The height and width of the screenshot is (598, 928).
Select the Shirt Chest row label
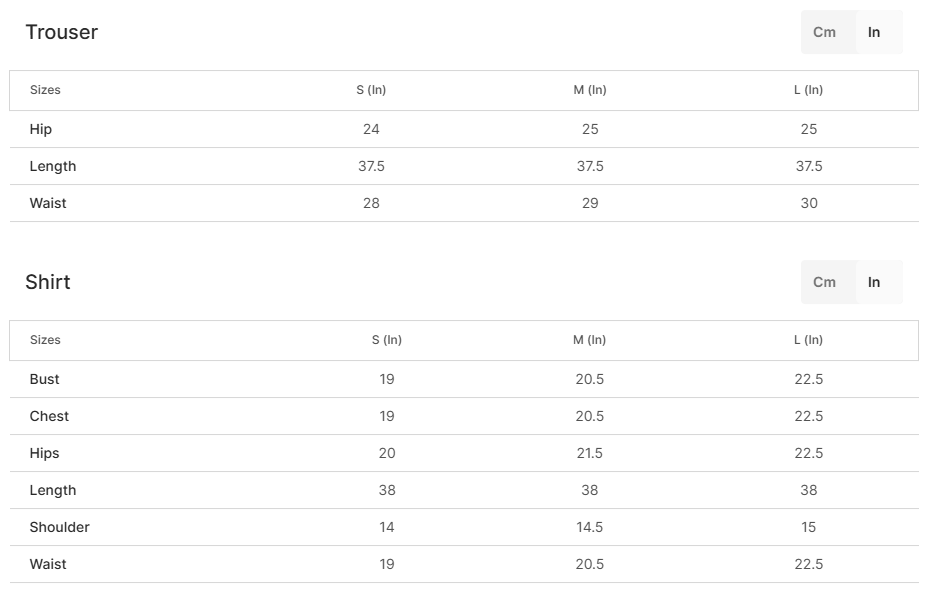click(49, 416)
